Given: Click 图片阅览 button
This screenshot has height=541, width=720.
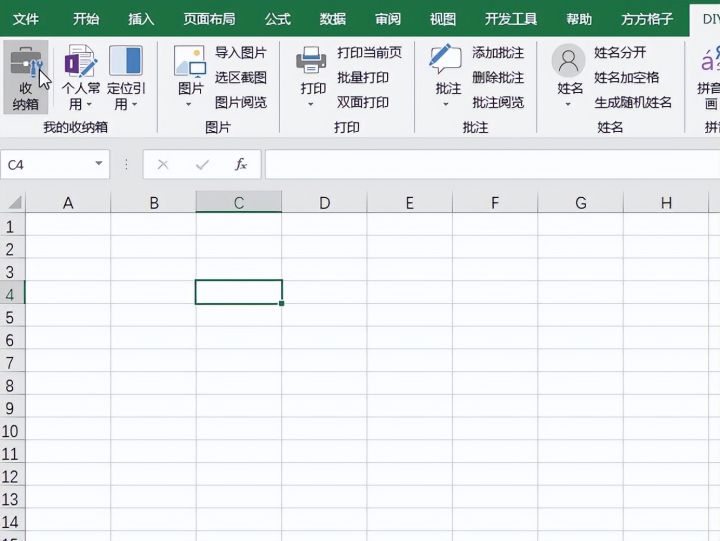Looking at the screenshot, I should 241,102.
